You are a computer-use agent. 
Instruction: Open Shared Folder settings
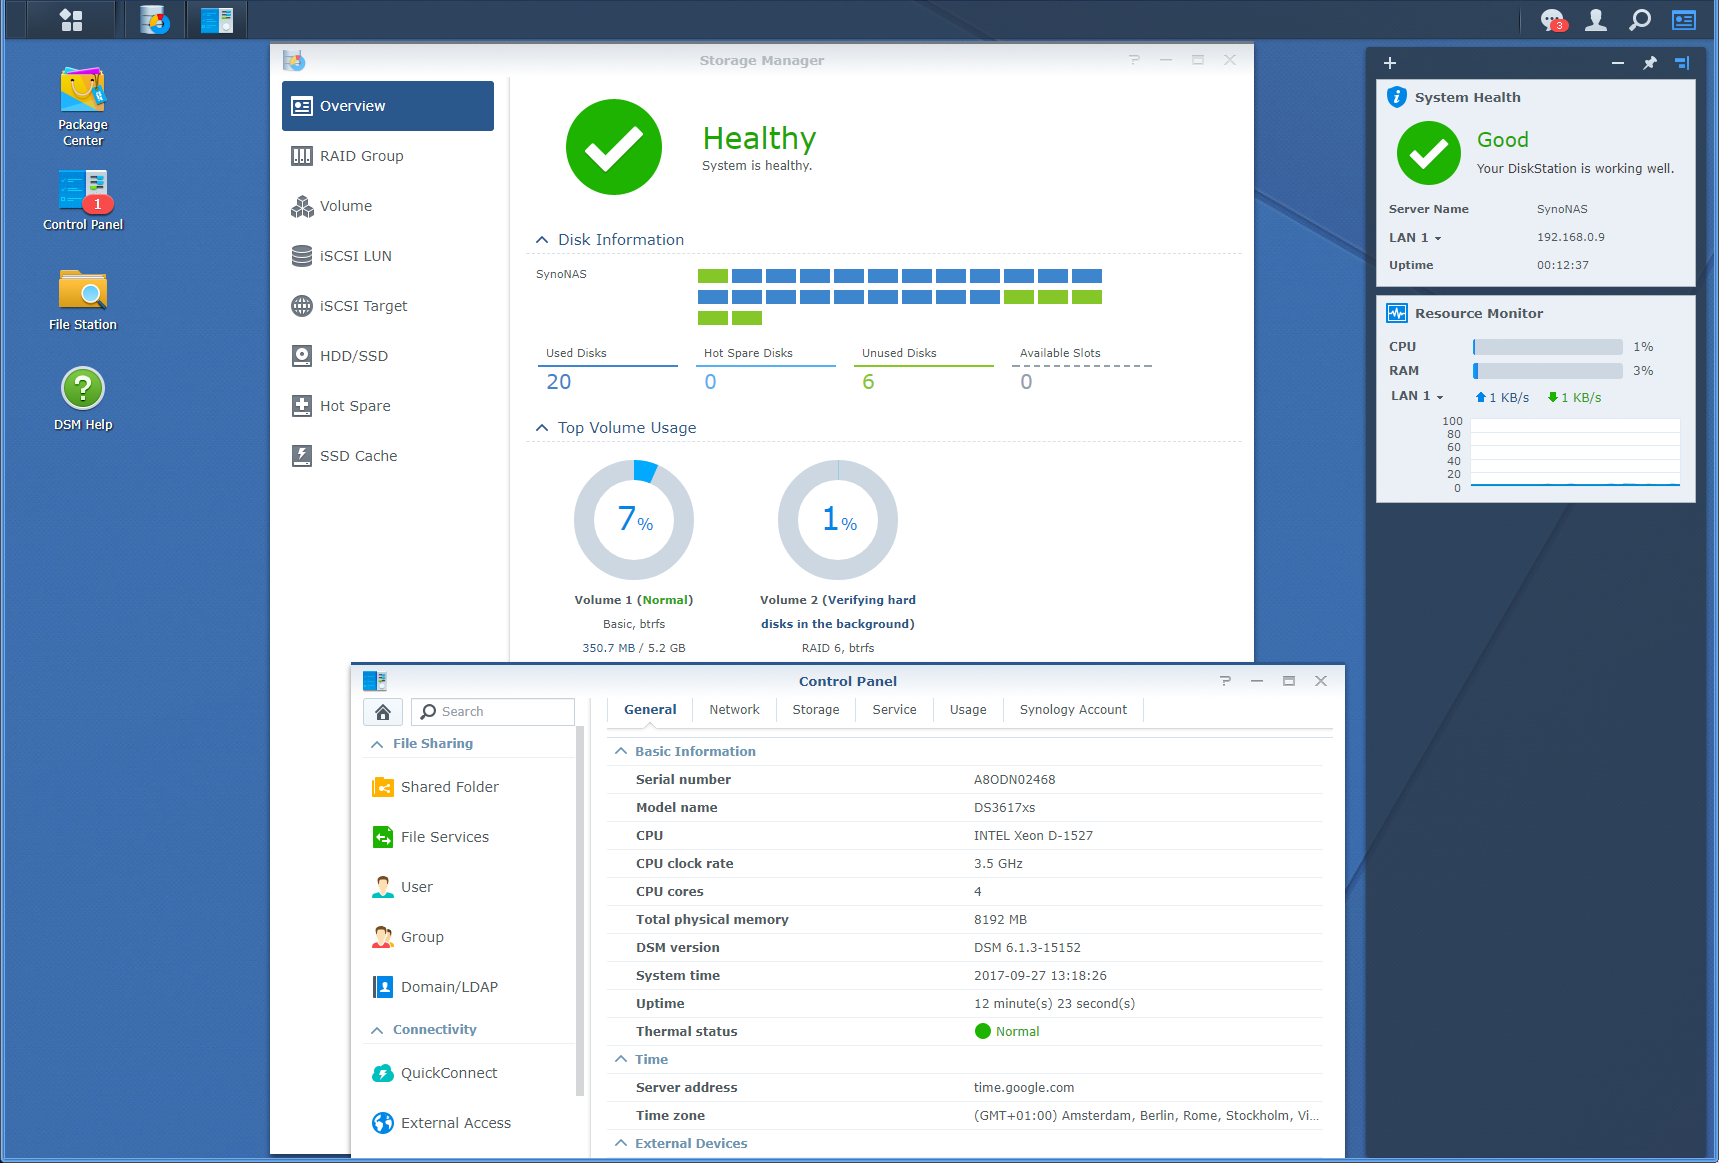coord(470,787)
